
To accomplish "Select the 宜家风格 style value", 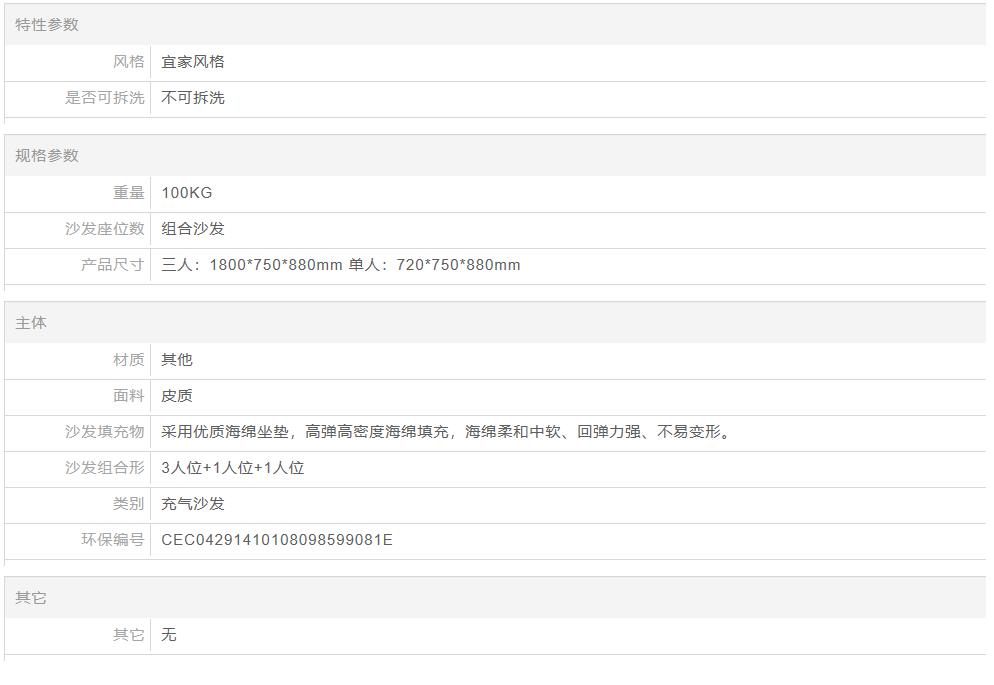I will click(x=193, y=62).
